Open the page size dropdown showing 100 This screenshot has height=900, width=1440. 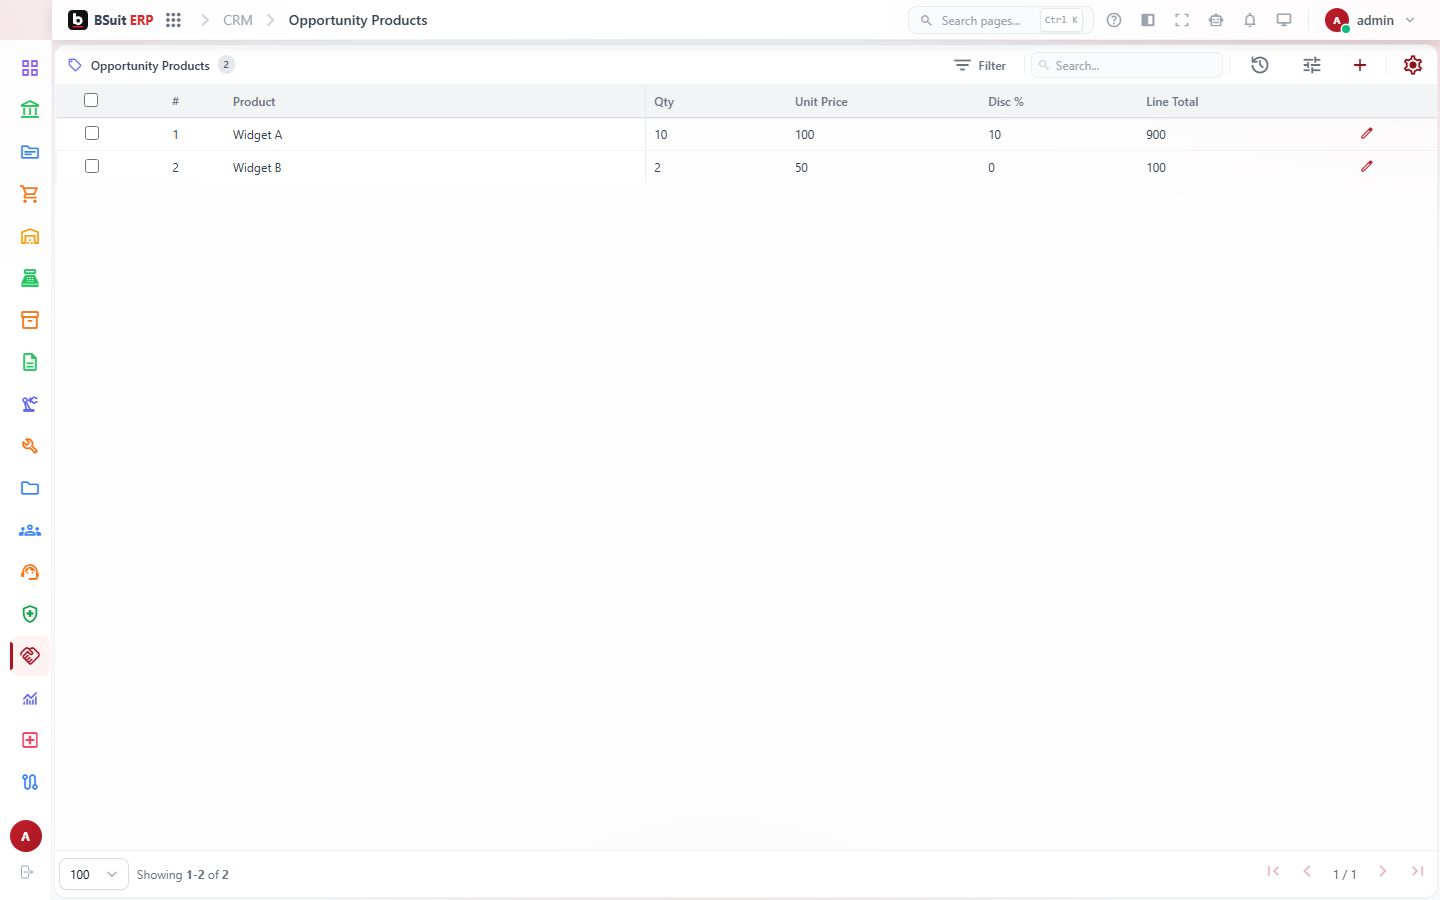point(94,874)
